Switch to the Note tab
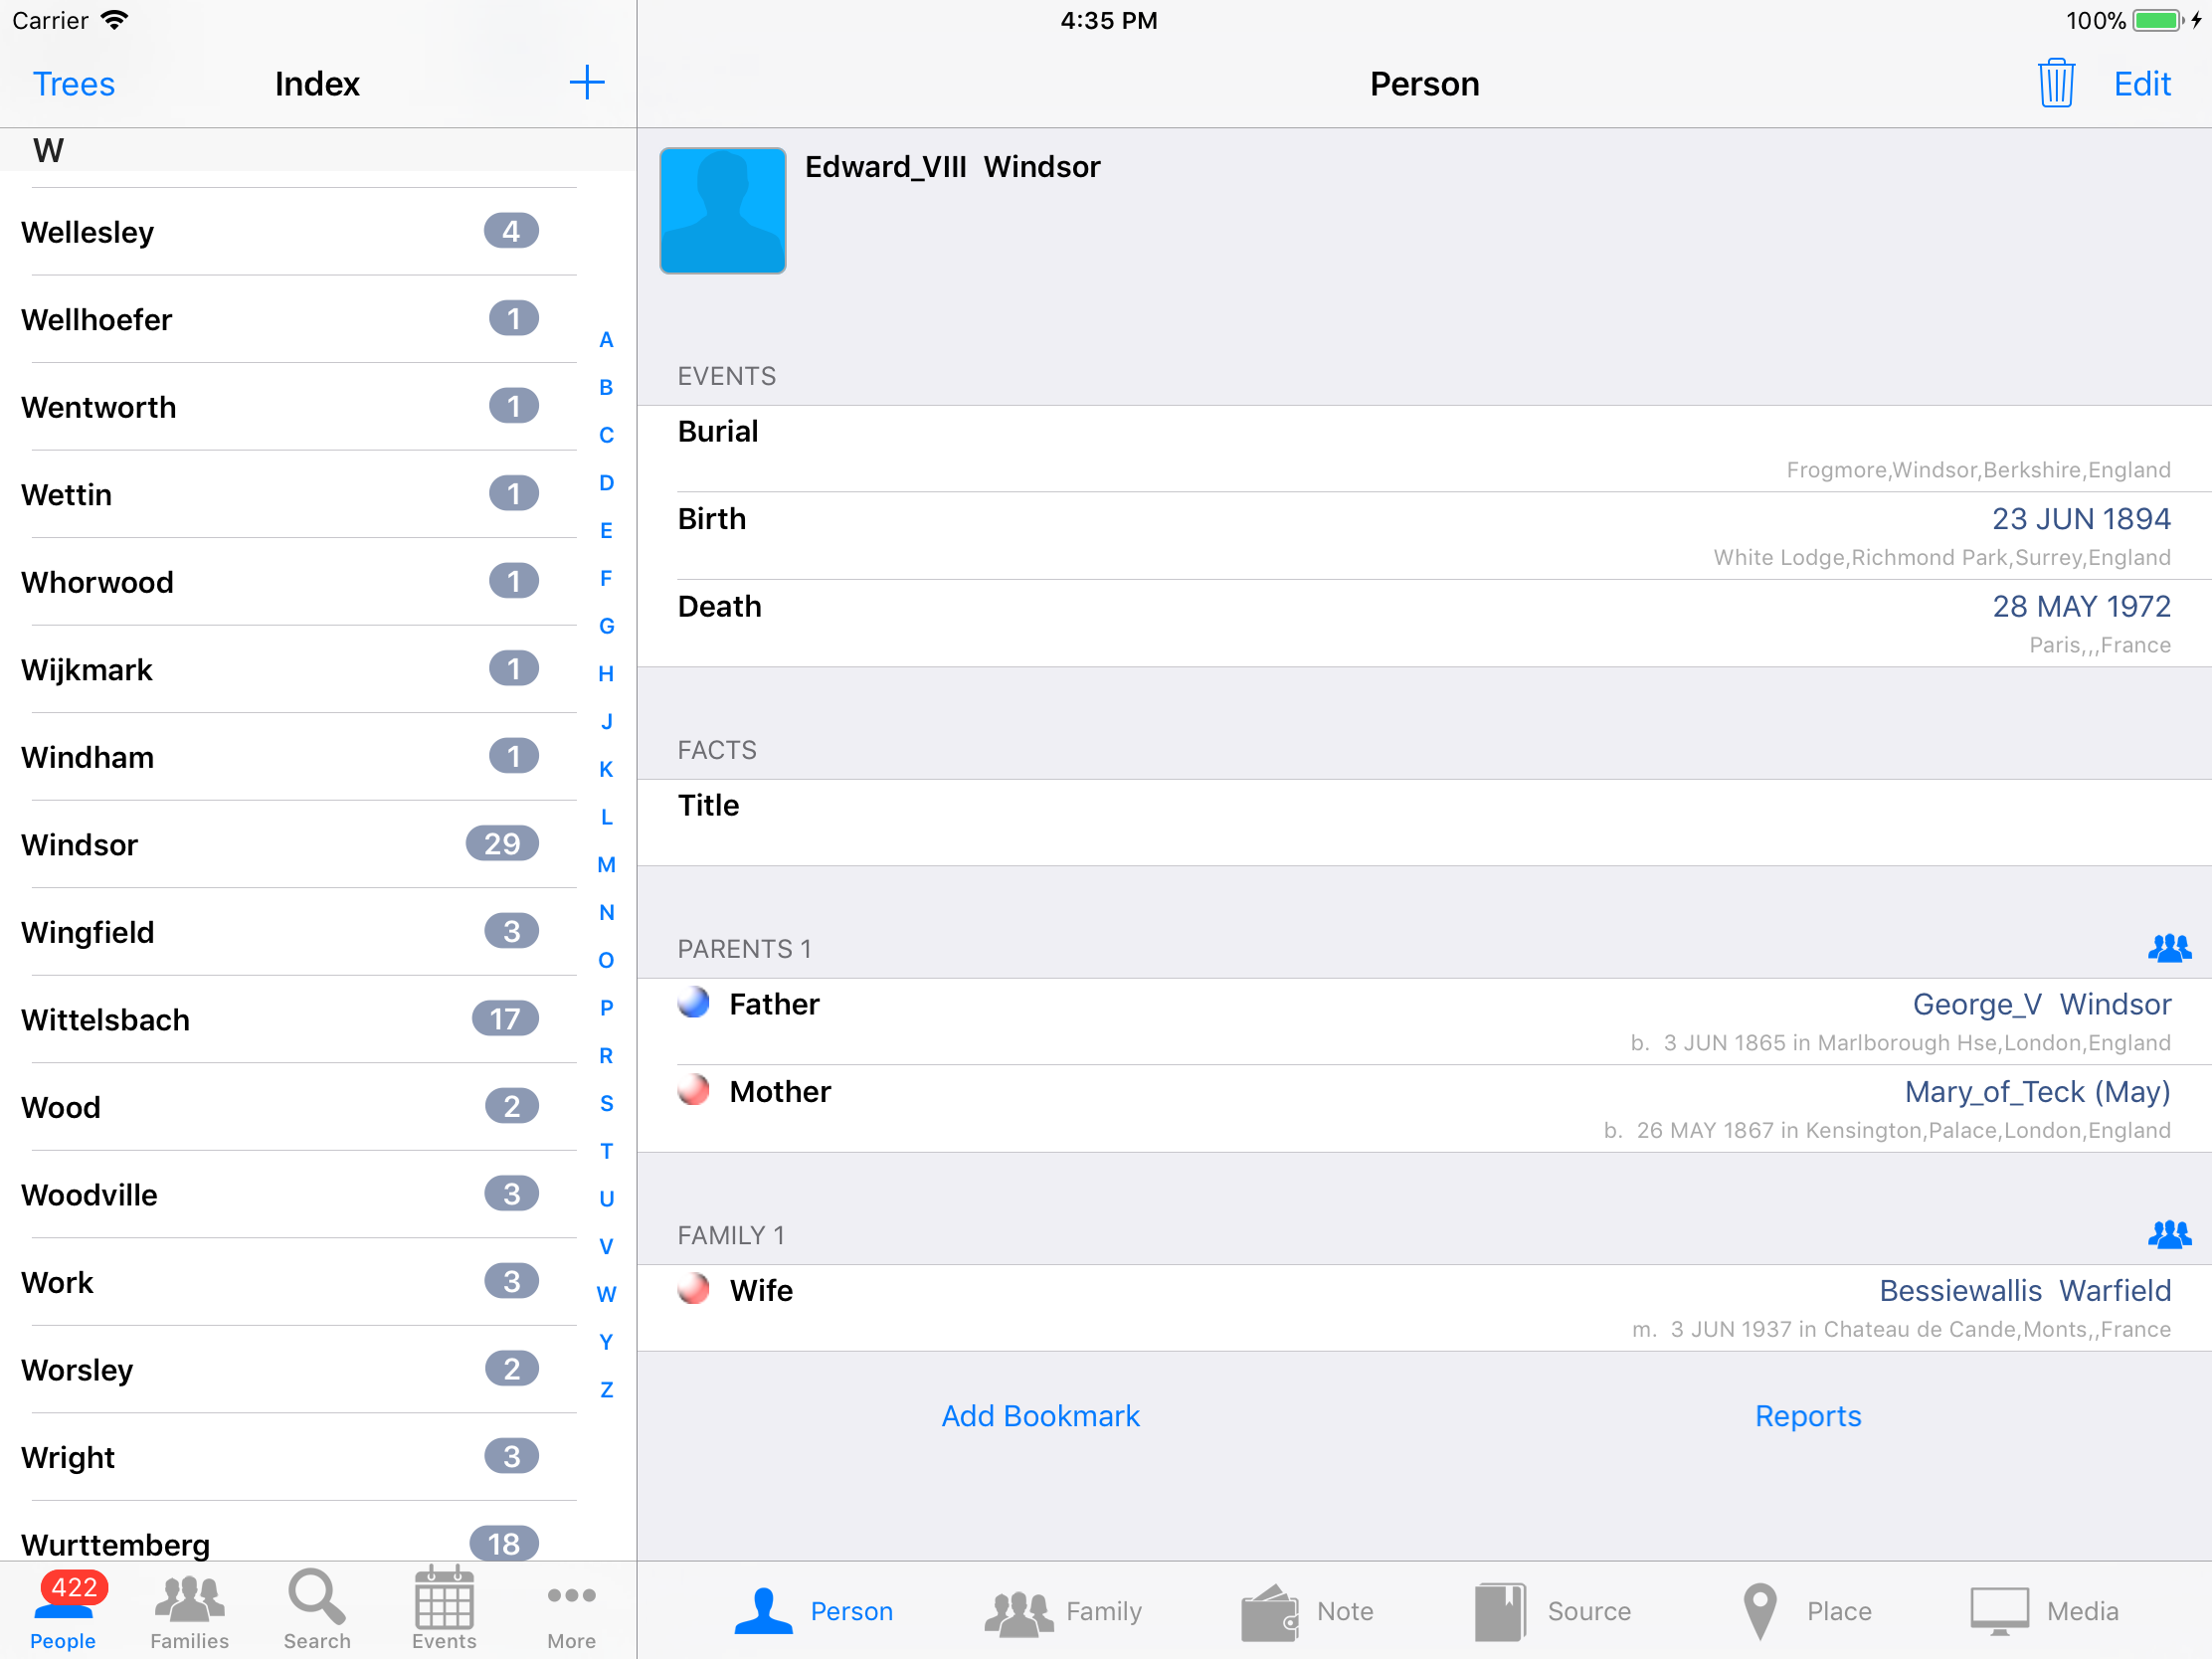 pyautogui.click(x=1306, y=1610)
